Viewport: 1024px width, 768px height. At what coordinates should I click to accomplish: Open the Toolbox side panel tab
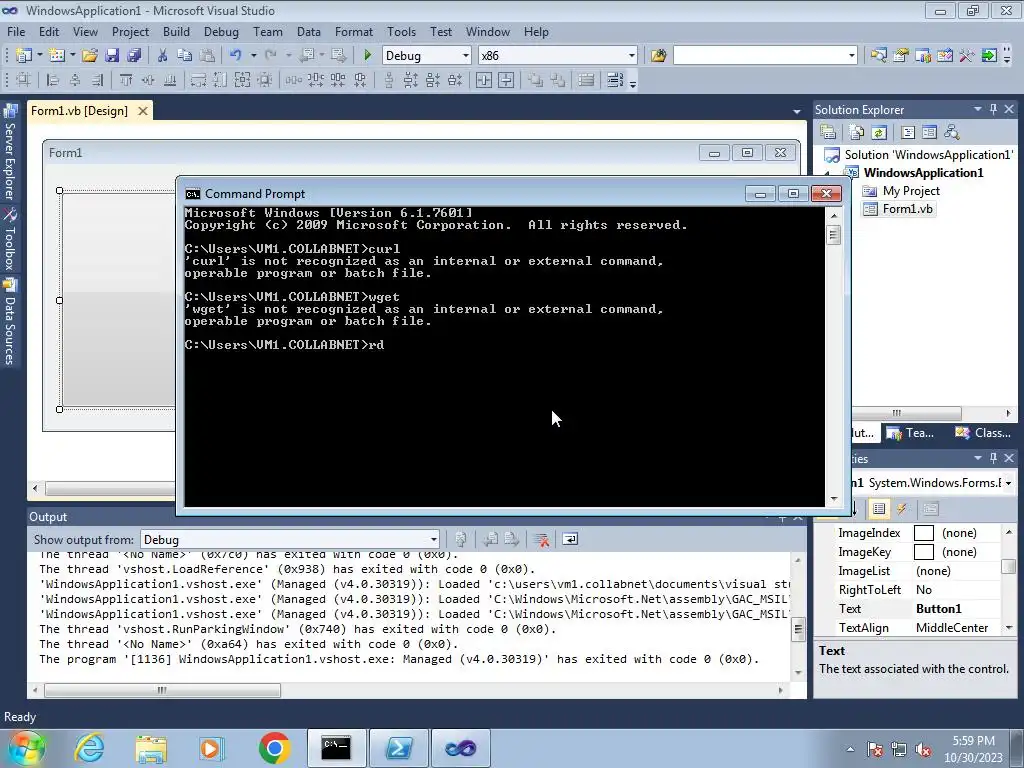click(x=10, y=240)
